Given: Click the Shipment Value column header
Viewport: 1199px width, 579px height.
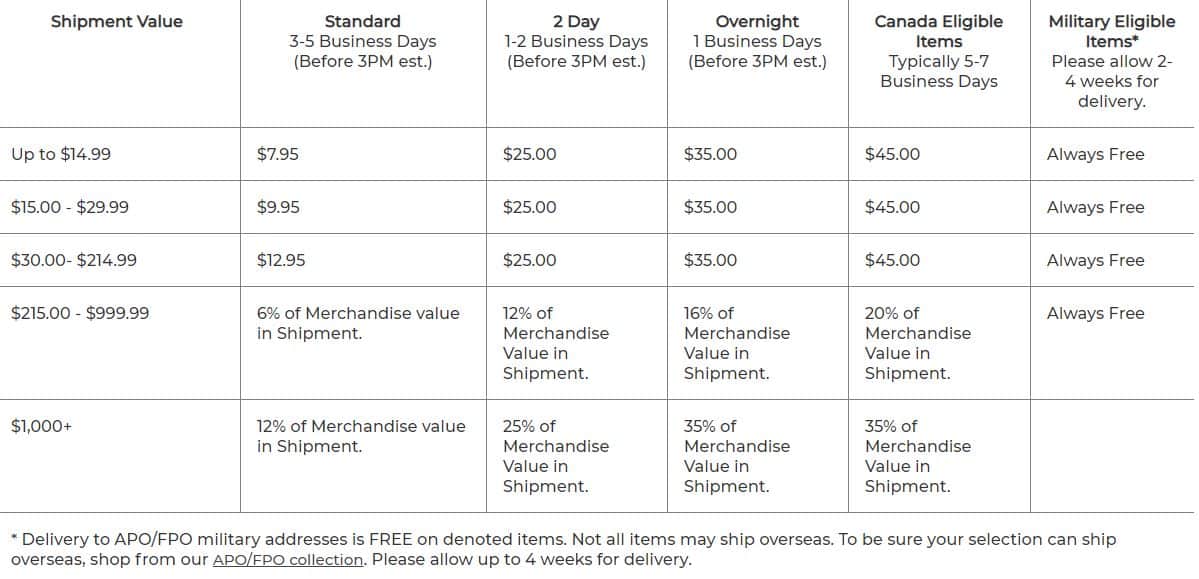Looking at the screenshot, I should click(117, 21).
